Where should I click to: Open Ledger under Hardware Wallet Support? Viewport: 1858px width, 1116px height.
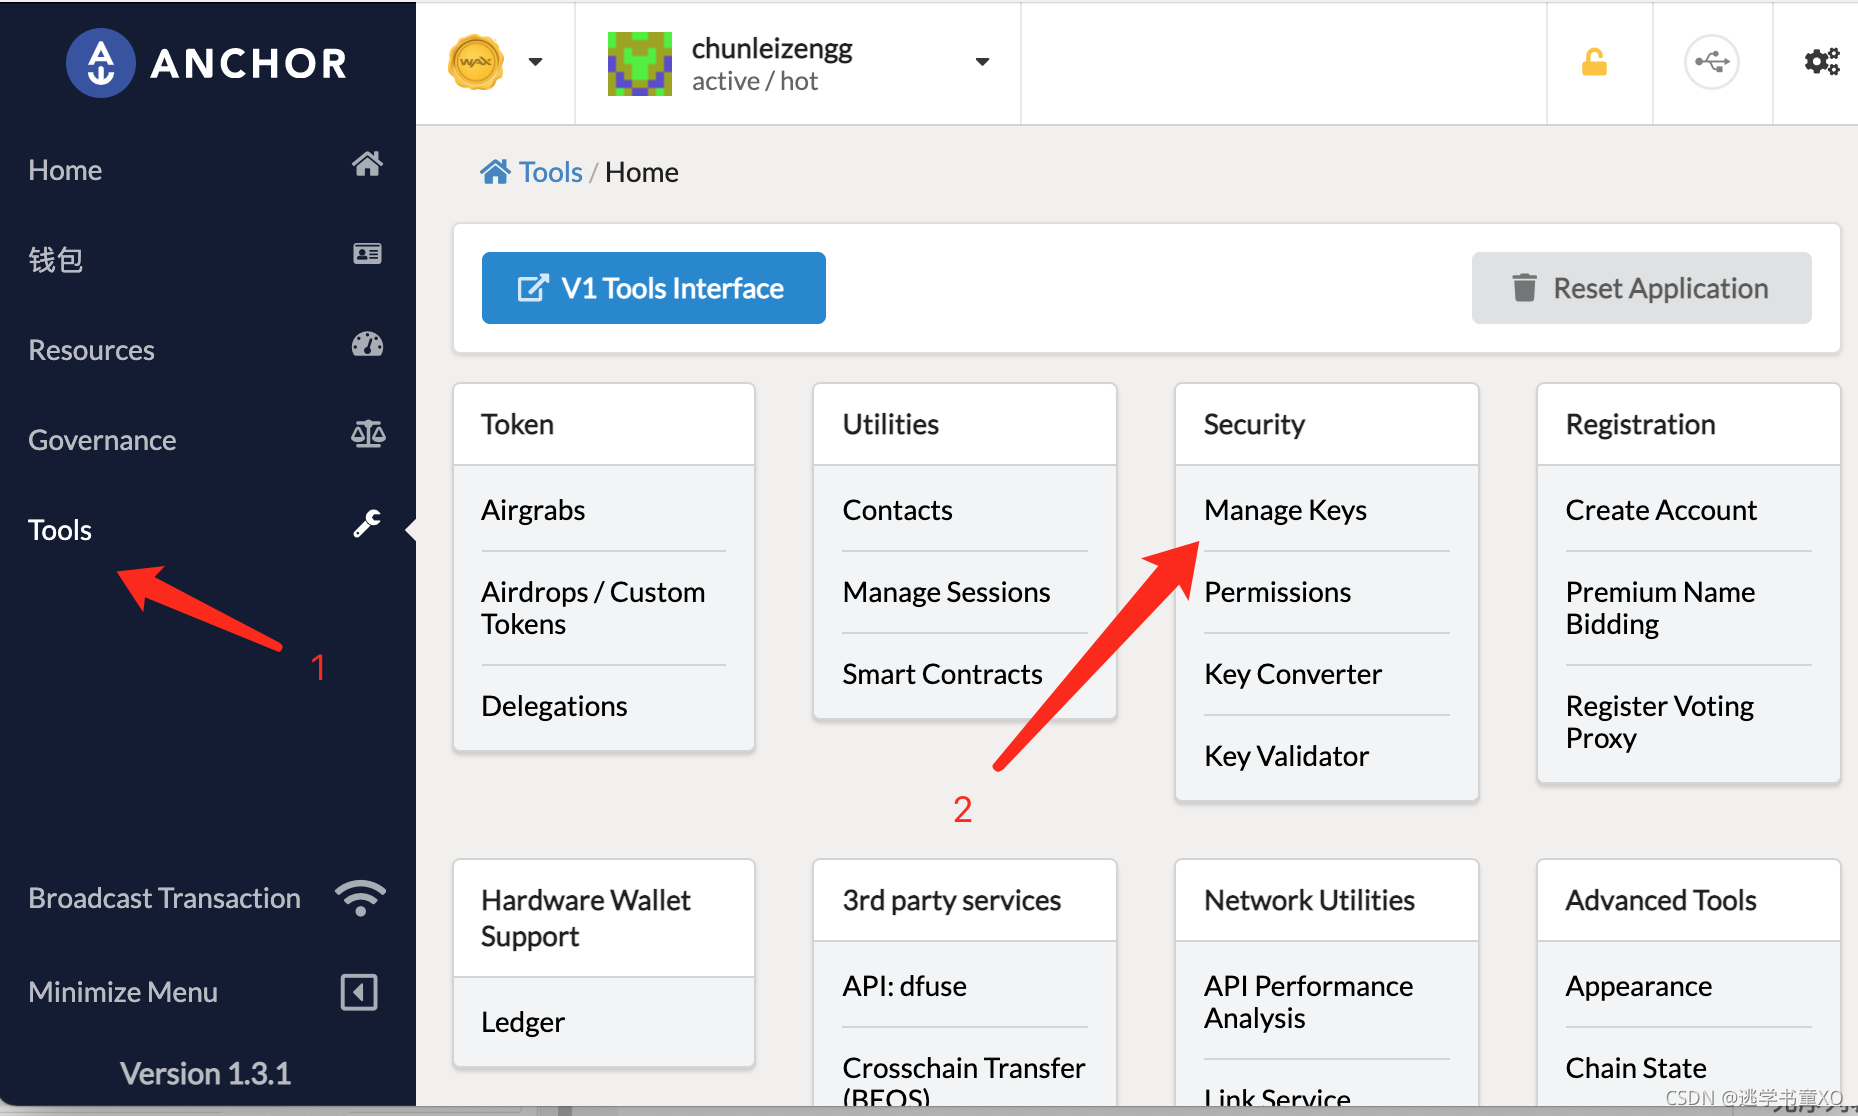[522, 1022]
